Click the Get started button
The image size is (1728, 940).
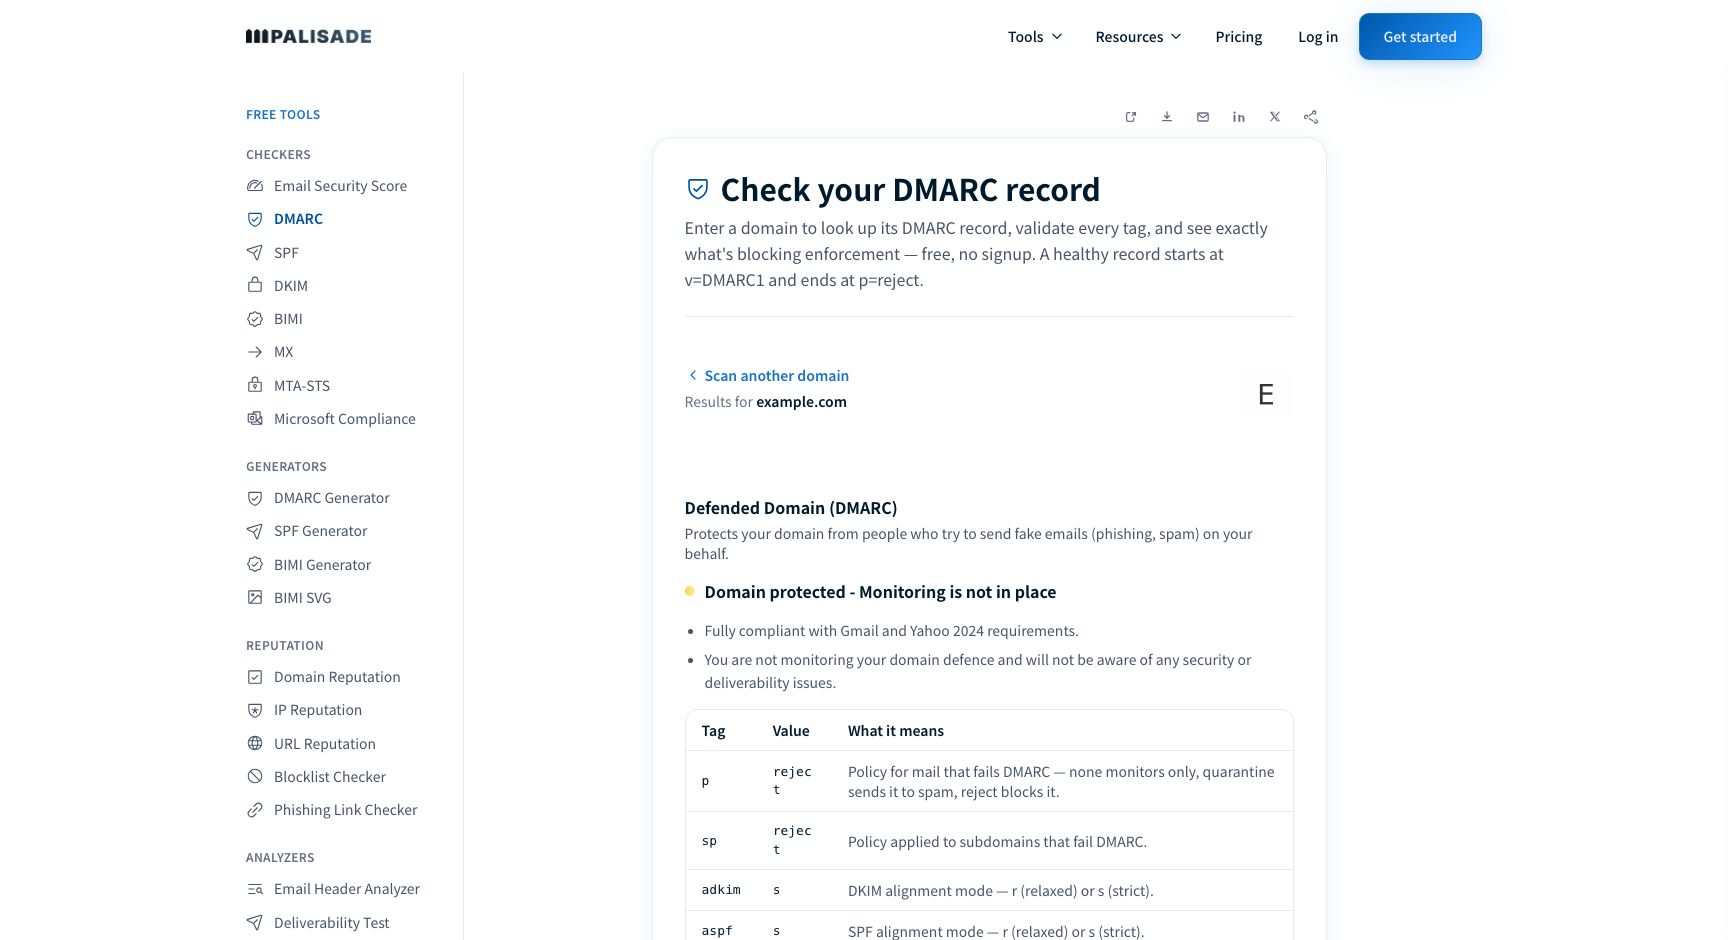pyautogui.click(x=1419, y=37)
